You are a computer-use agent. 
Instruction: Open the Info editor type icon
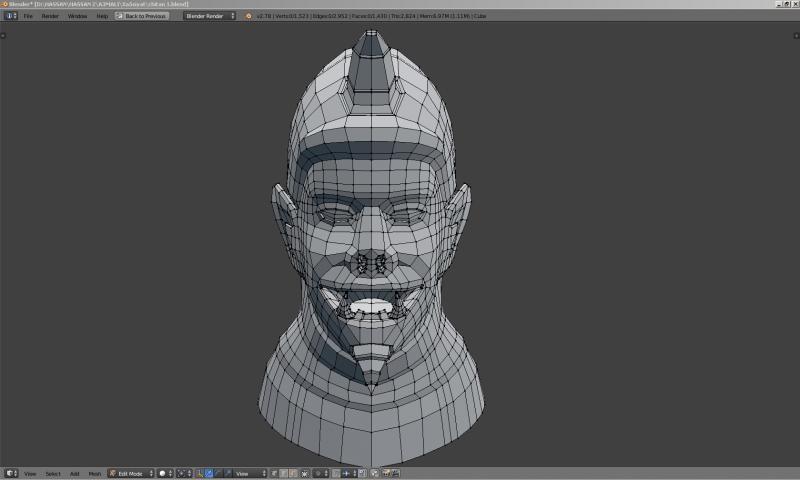point(9,16)
